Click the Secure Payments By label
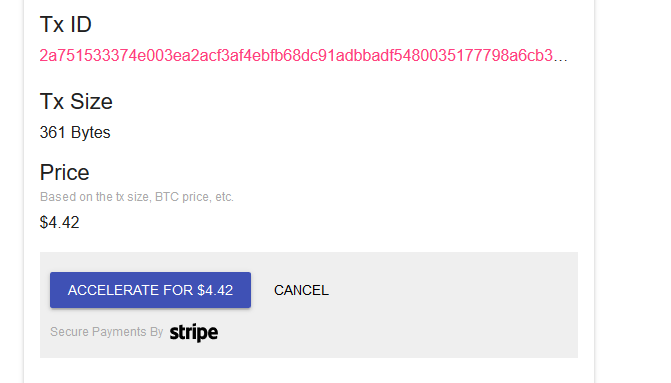Viewport: 671px width, 383px height. pos(107,332)
